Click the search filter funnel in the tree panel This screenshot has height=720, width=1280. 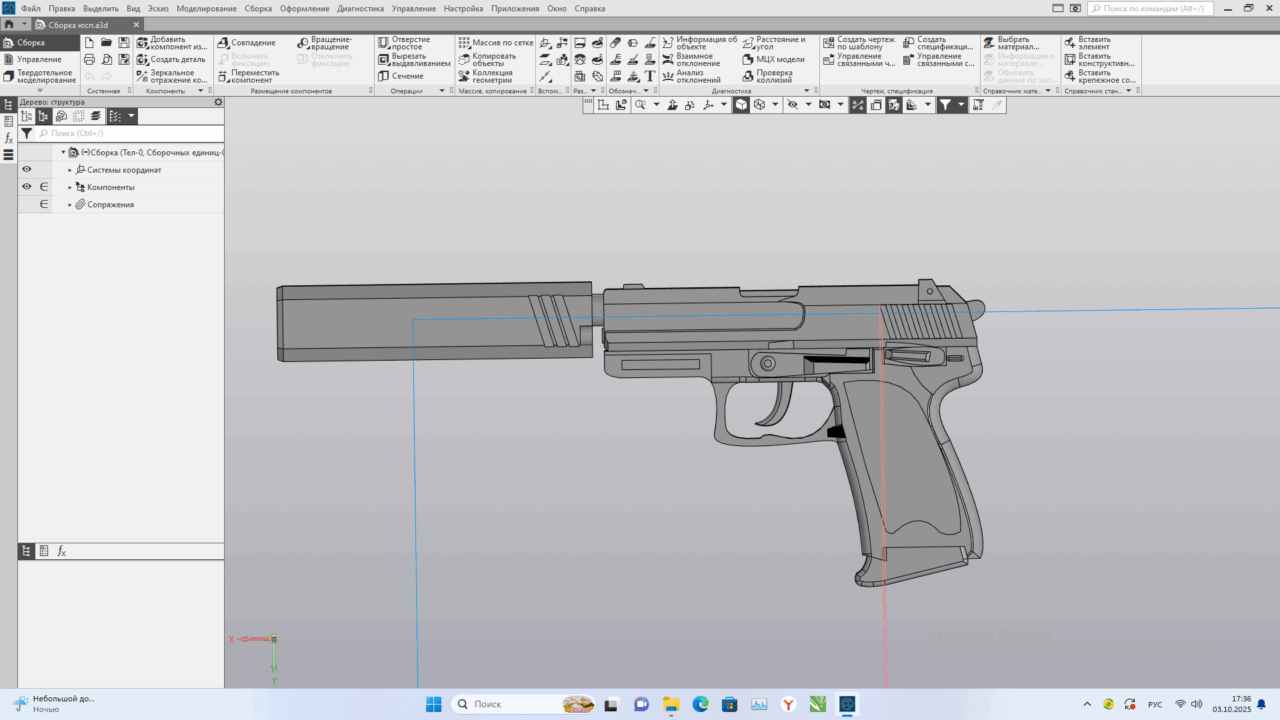[x=27, y=133]
